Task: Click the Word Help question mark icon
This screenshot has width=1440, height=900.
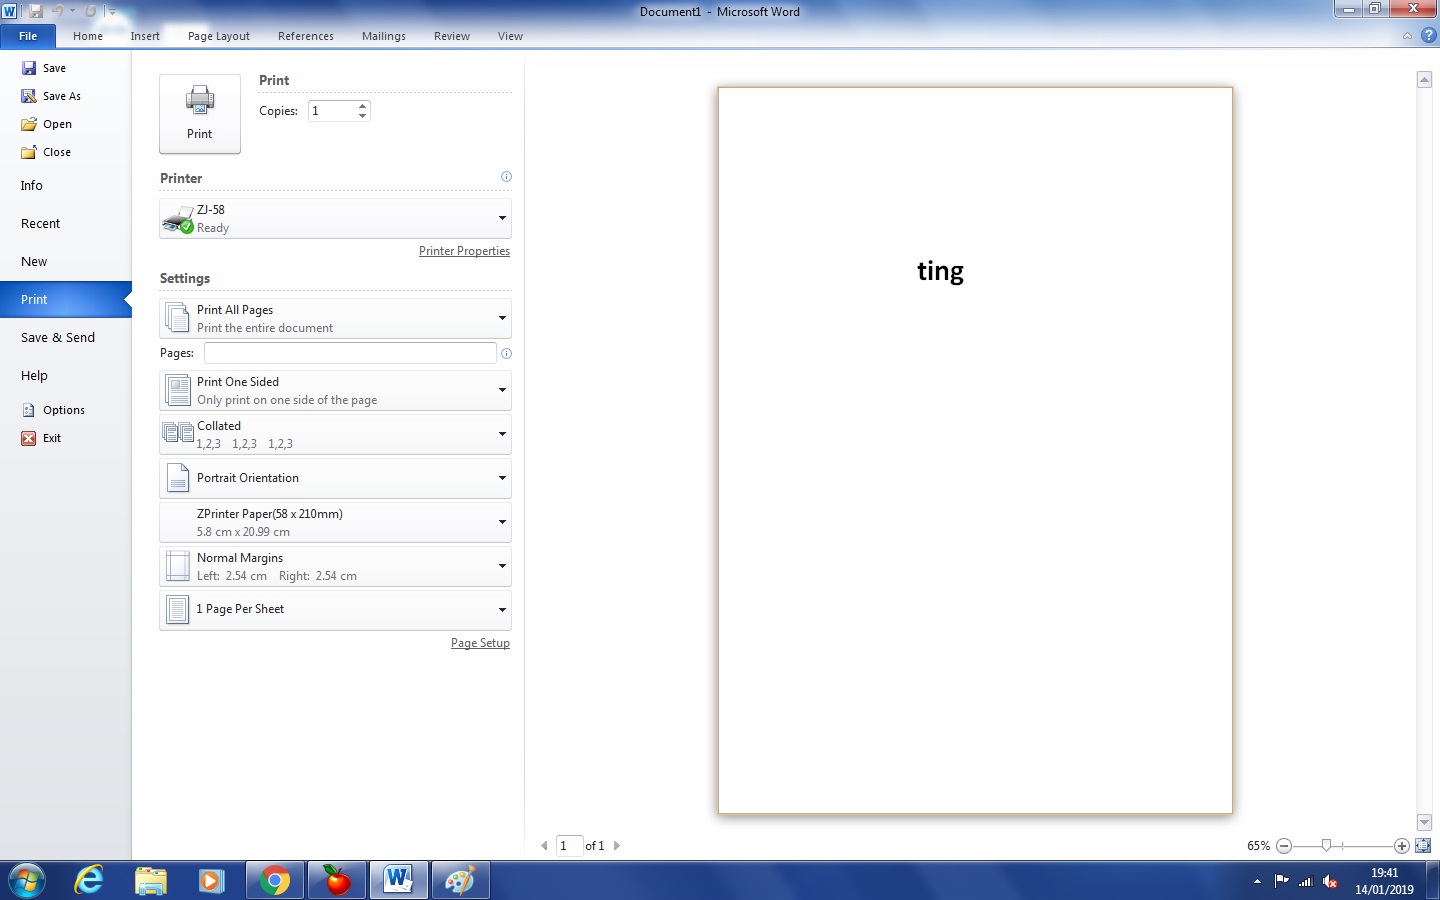Action: 1429,36
